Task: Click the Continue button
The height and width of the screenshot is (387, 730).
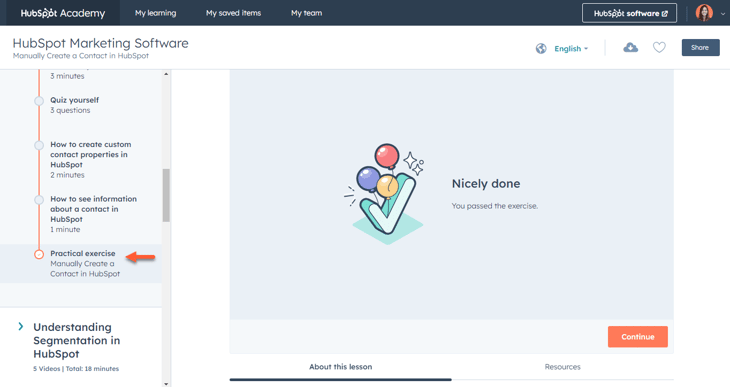Action: [x=637, y=337]
